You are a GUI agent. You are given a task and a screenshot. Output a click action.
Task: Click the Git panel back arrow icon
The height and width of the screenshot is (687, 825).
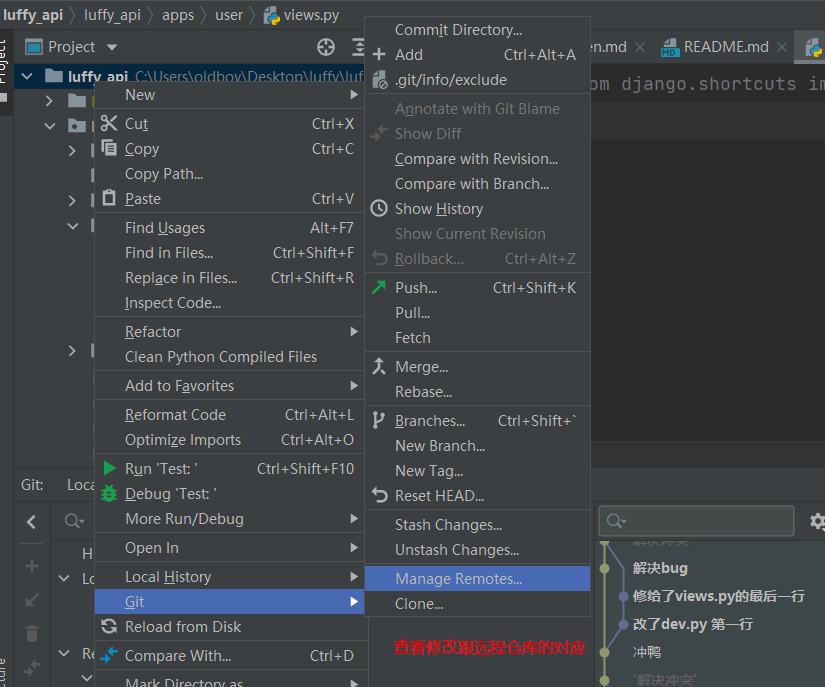click(32, 522)
